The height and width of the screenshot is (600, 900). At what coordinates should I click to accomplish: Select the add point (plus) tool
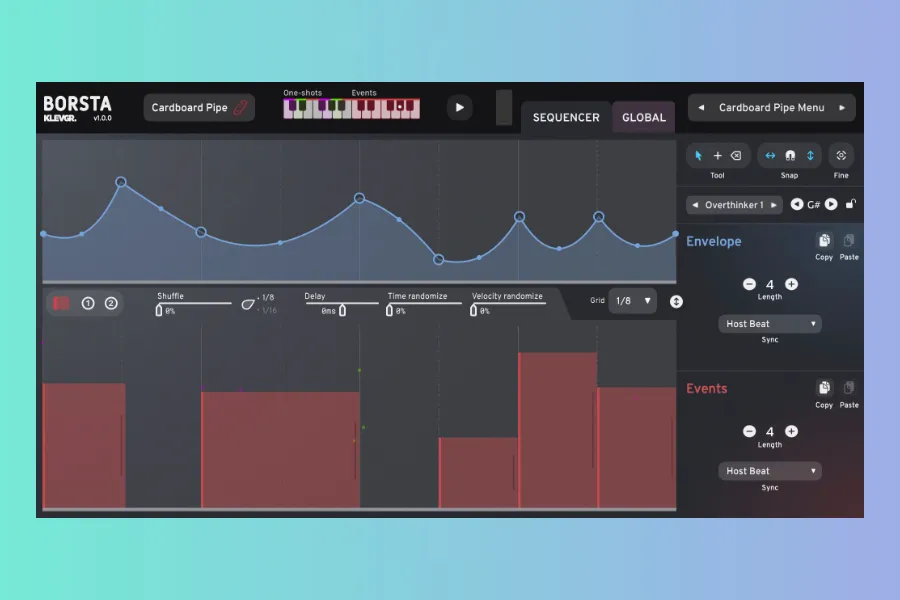[x=717, y=156]
